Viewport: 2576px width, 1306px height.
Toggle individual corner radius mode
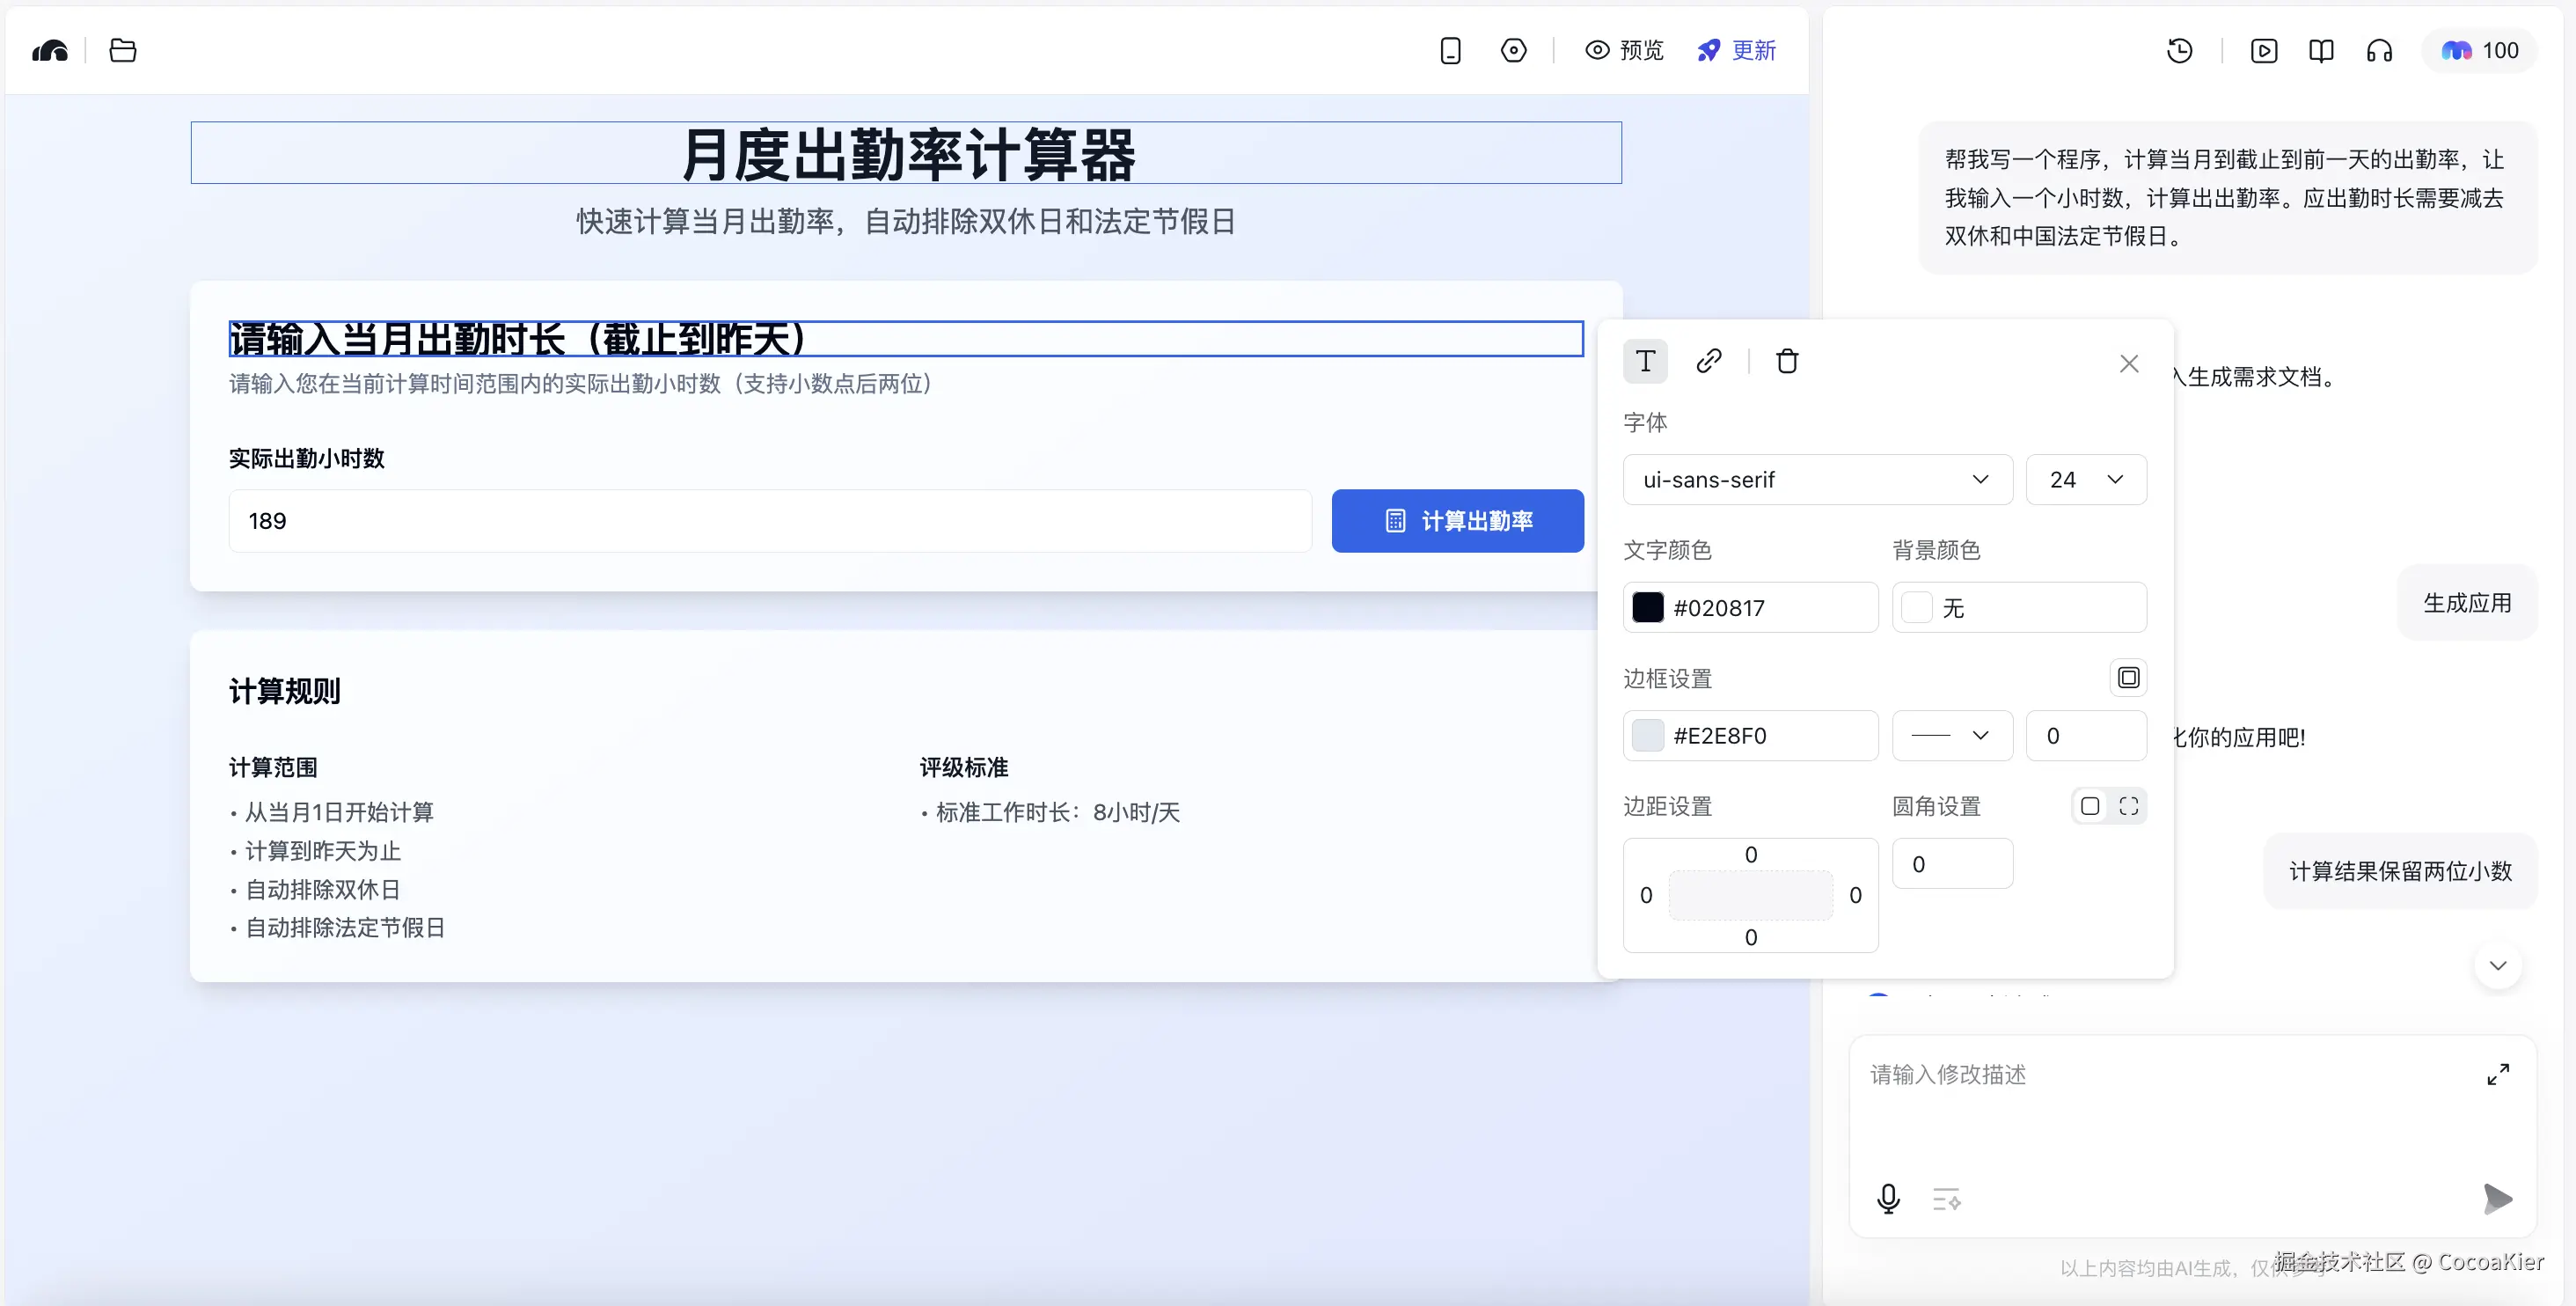2129,806
